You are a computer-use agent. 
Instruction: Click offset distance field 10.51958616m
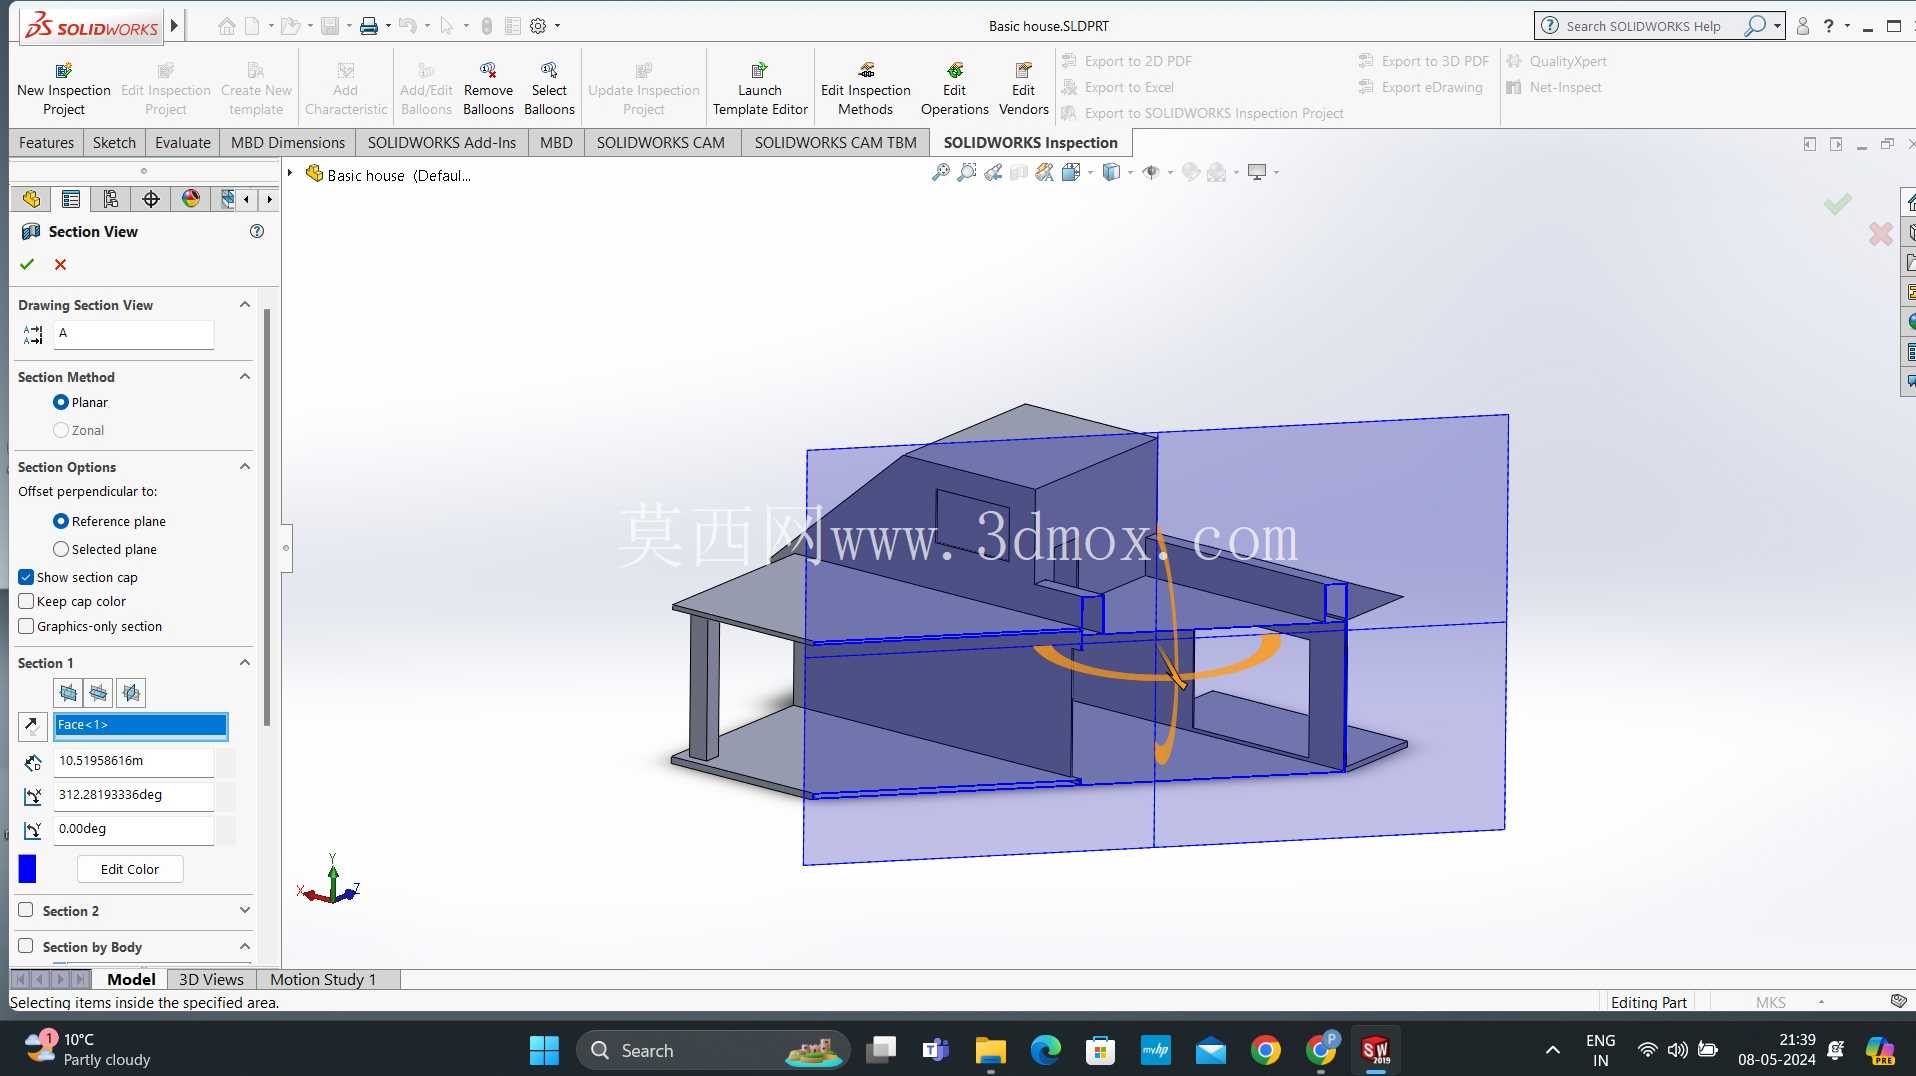point(134,761)
